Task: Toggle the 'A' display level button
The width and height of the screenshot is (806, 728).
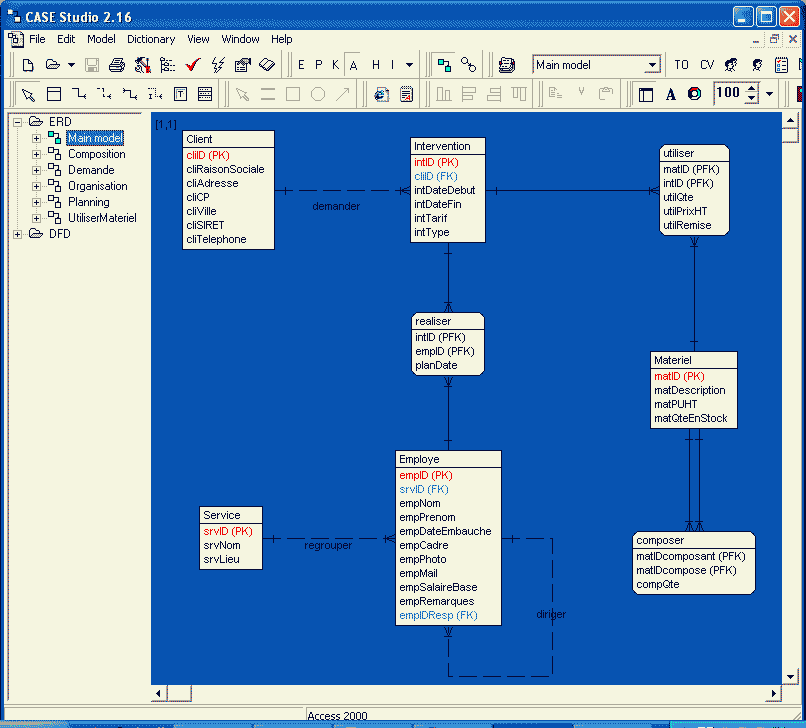Action: coord(353,65)
